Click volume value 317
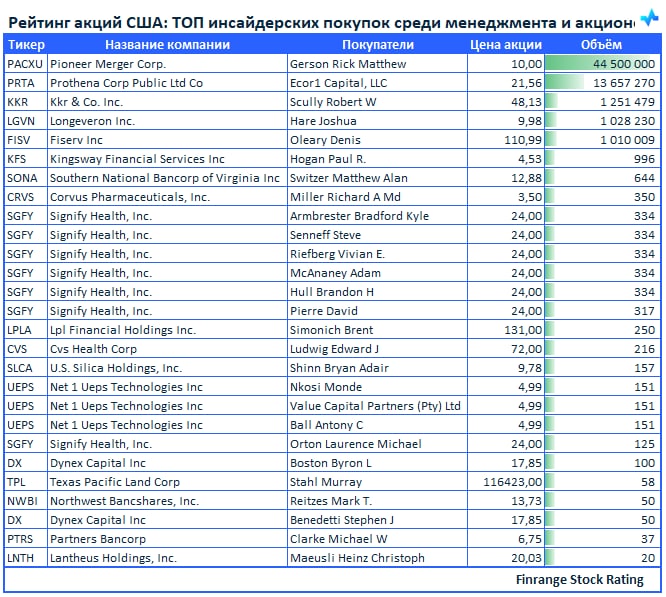 [644, 311]
